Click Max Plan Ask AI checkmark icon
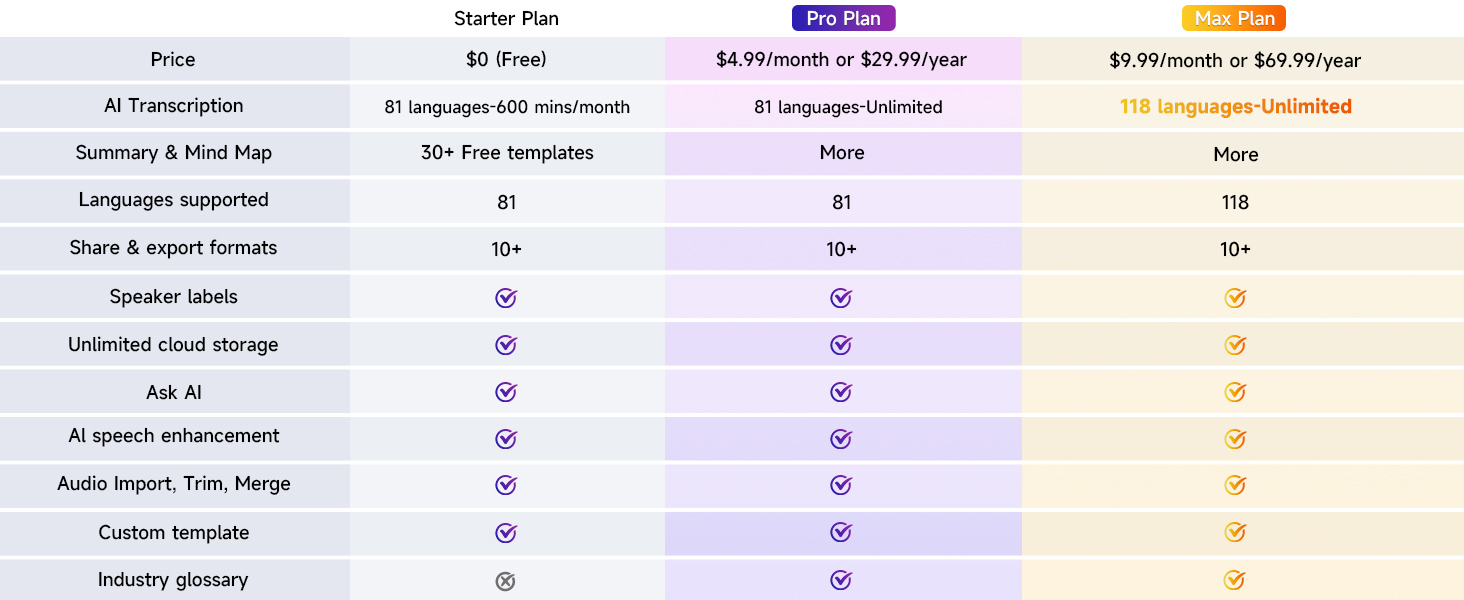 coord(1235,392)
